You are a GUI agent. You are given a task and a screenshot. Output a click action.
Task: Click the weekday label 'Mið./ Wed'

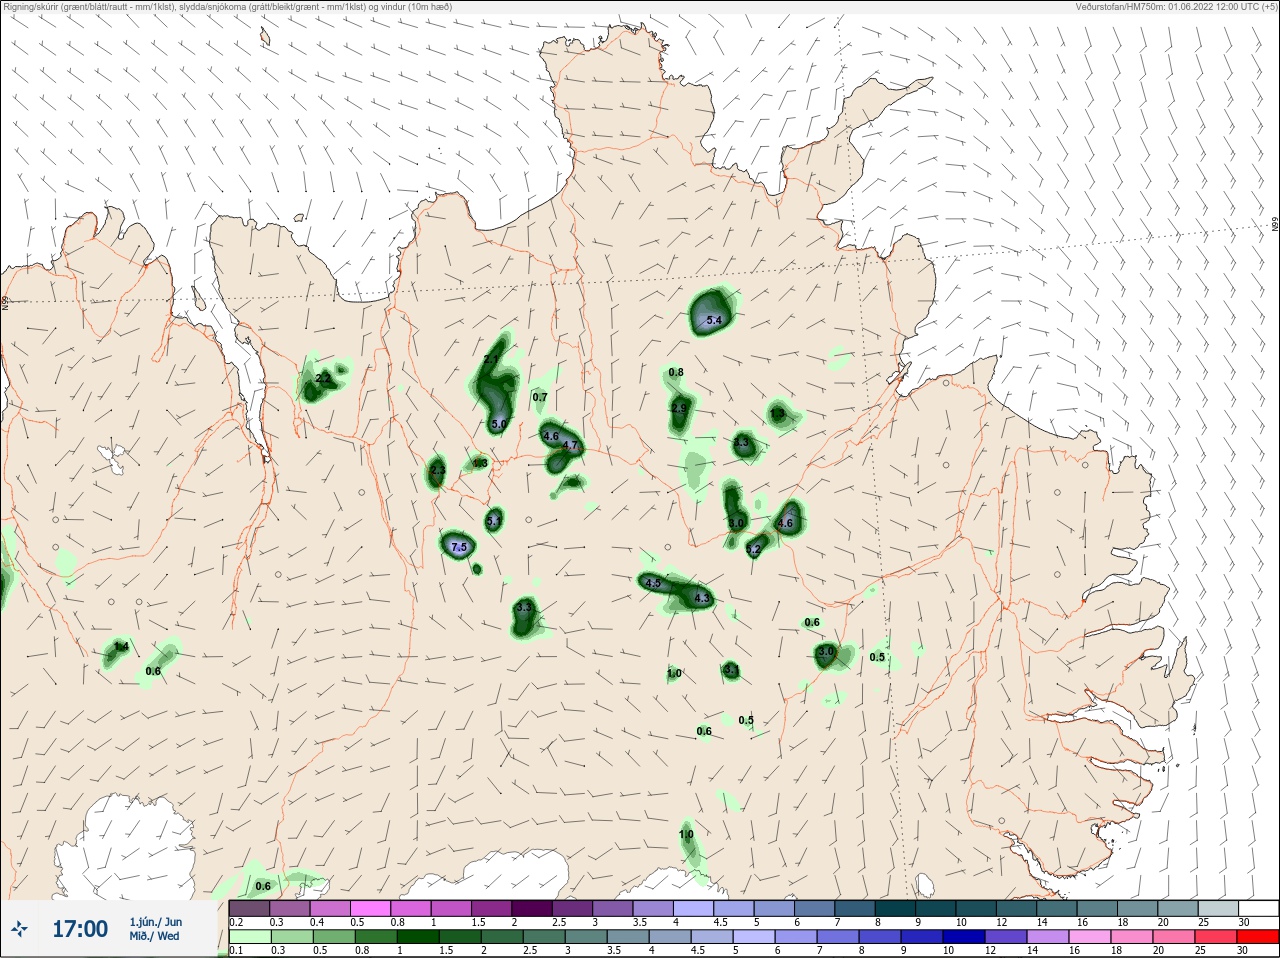coord(154,936)
